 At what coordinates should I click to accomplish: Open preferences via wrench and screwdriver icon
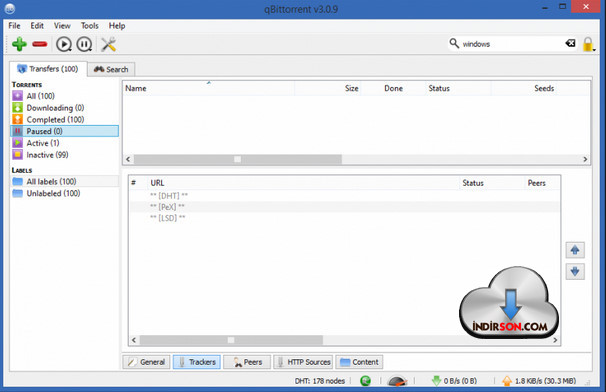109,44
